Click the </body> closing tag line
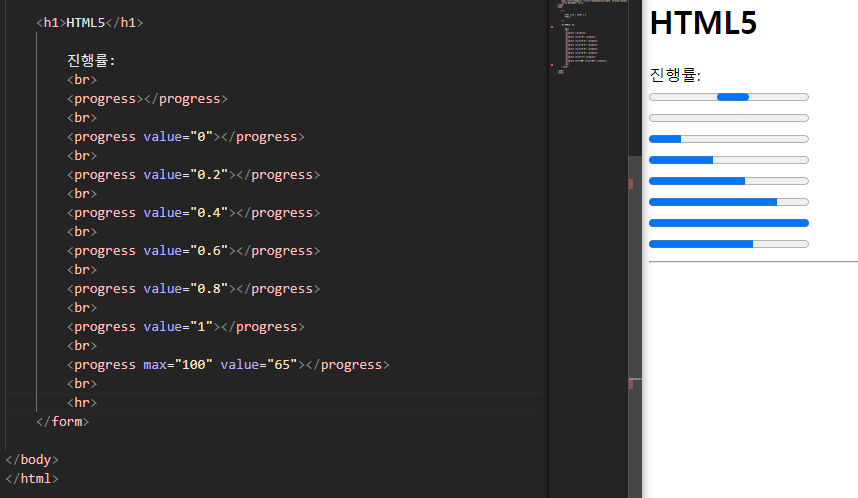Image resolution: width=858 pixels, height=498 pixels. [32, 460]
